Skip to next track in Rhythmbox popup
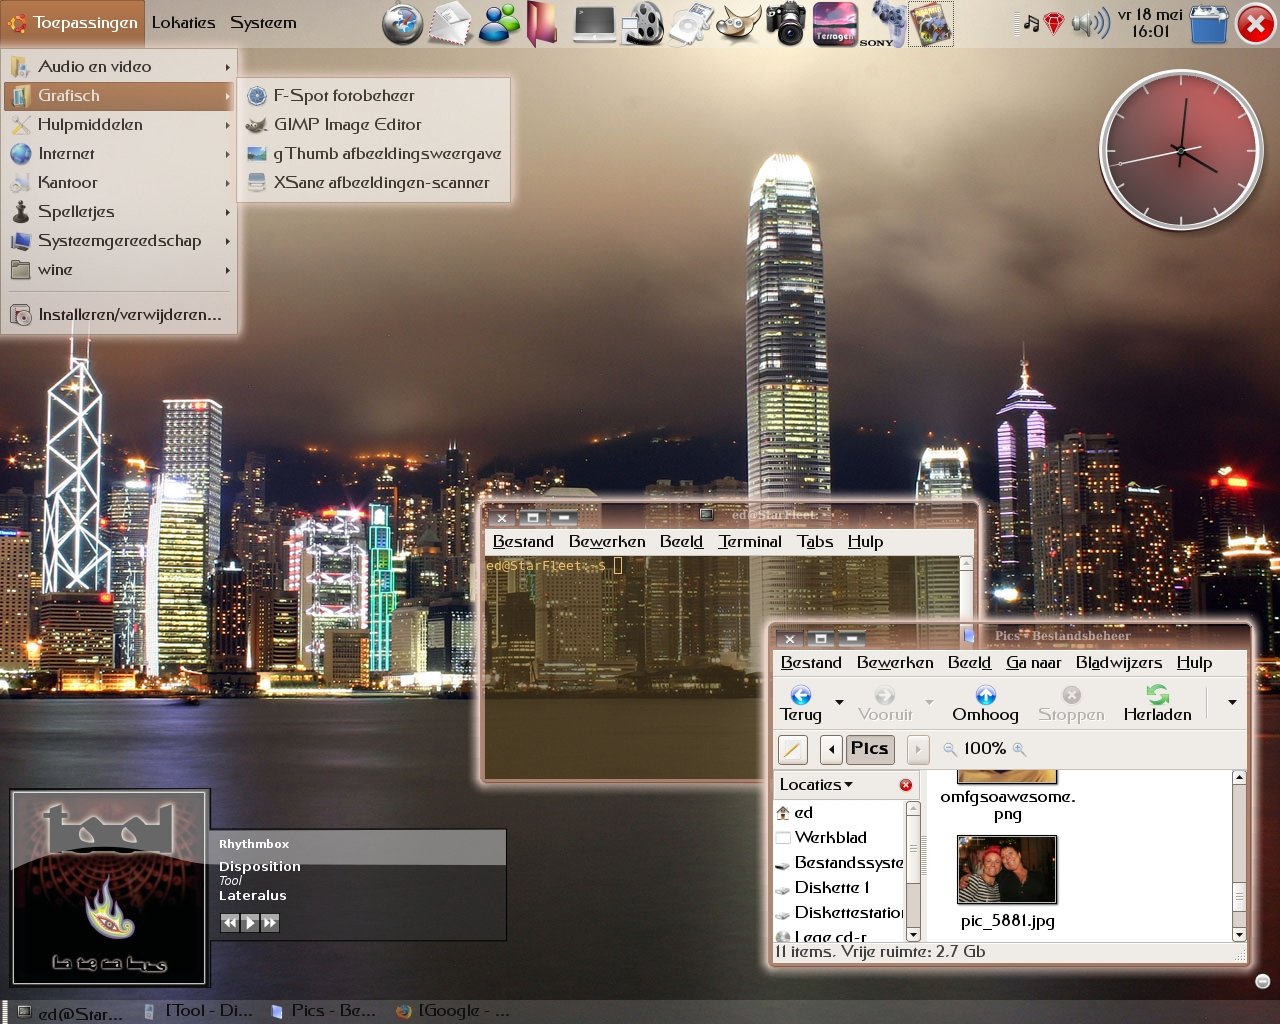This screenshot has height=1024, width=1280. (x=270, y=923)
